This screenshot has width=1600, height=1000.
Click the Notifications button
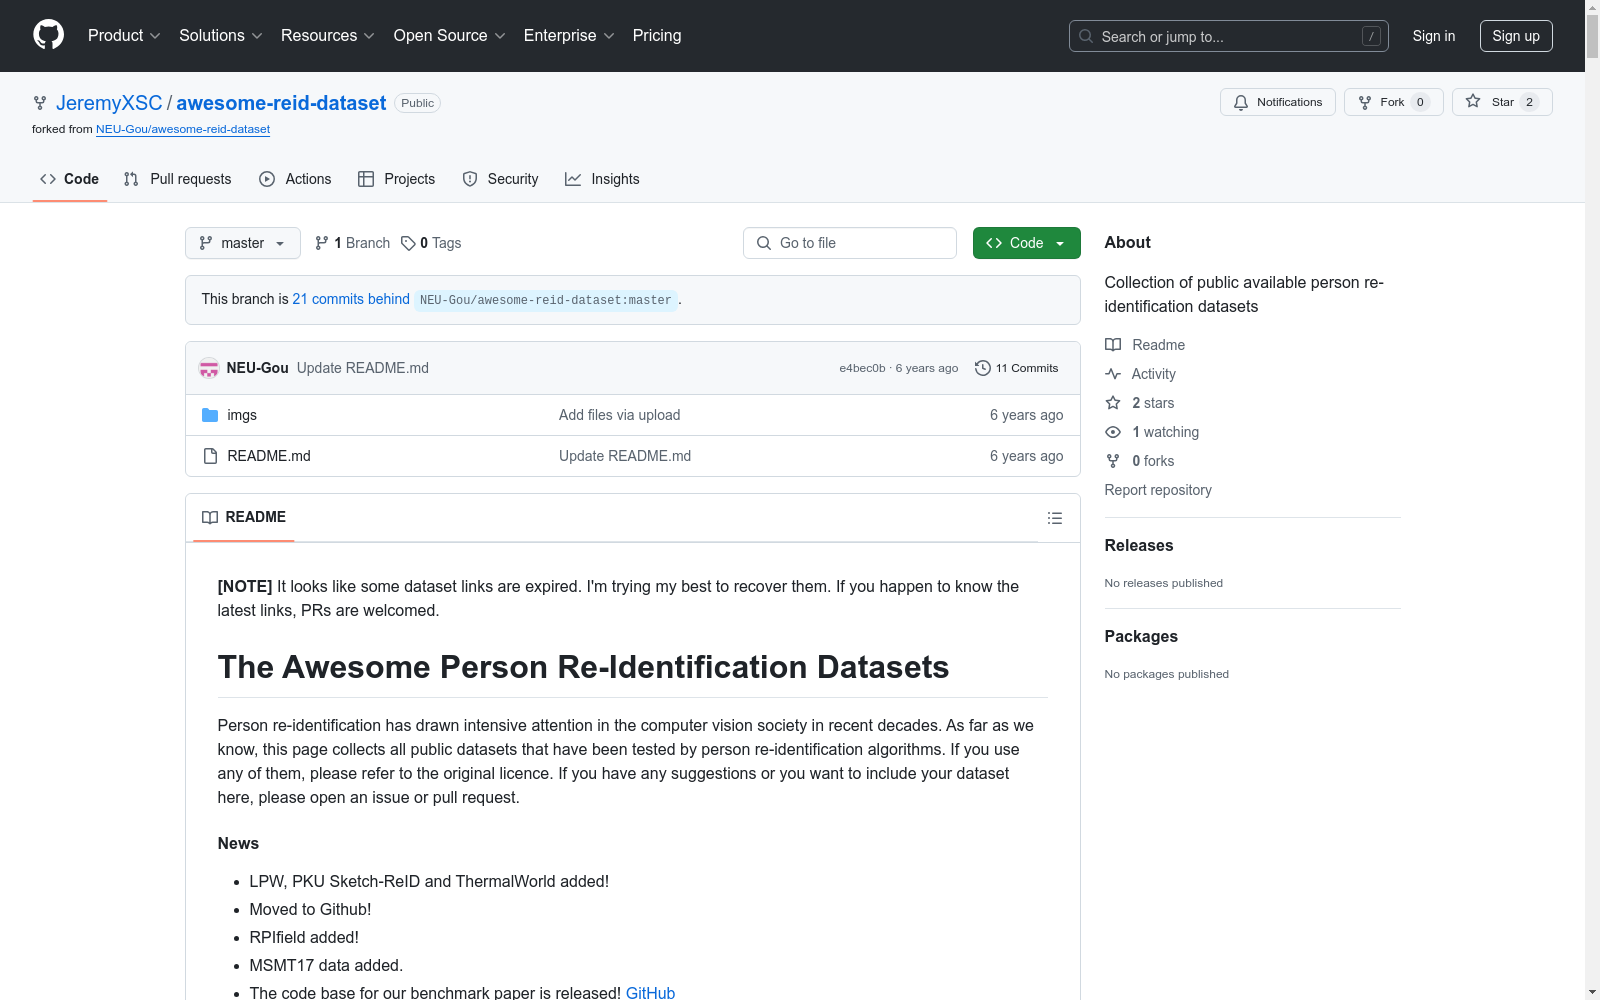pos(1278,102)
